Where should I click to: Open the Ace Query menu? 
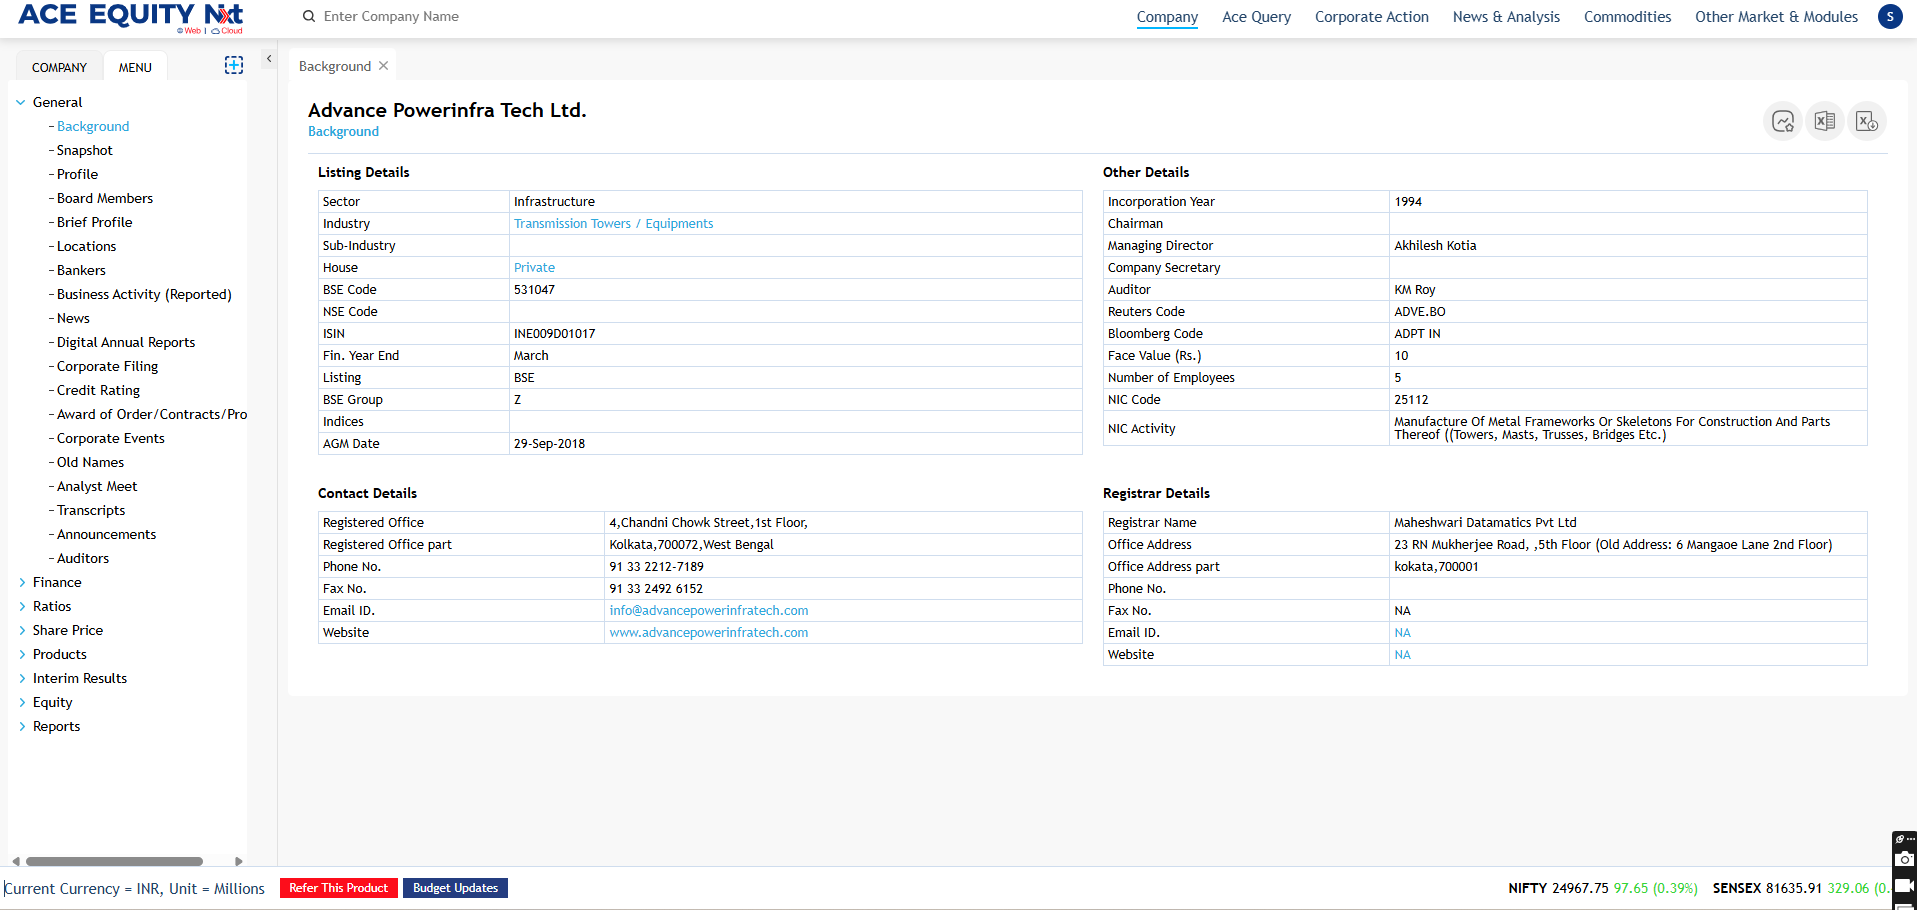click(1256, 17)
